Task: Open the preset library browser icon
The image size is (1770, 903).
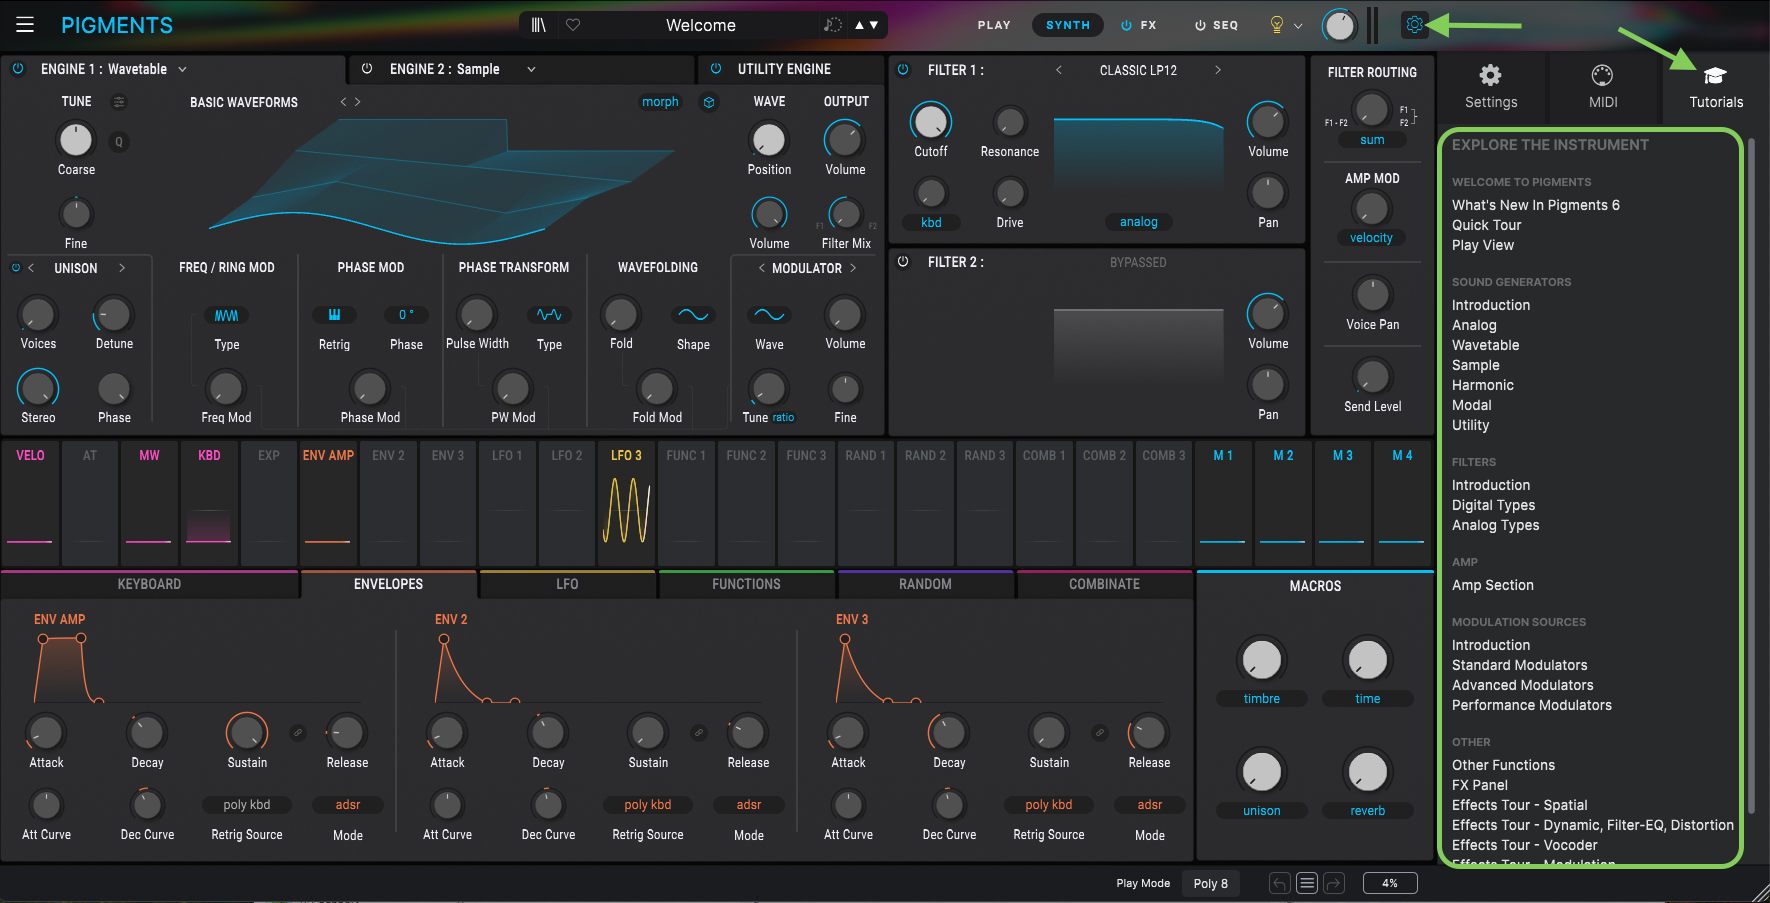Action: [538, 25]
